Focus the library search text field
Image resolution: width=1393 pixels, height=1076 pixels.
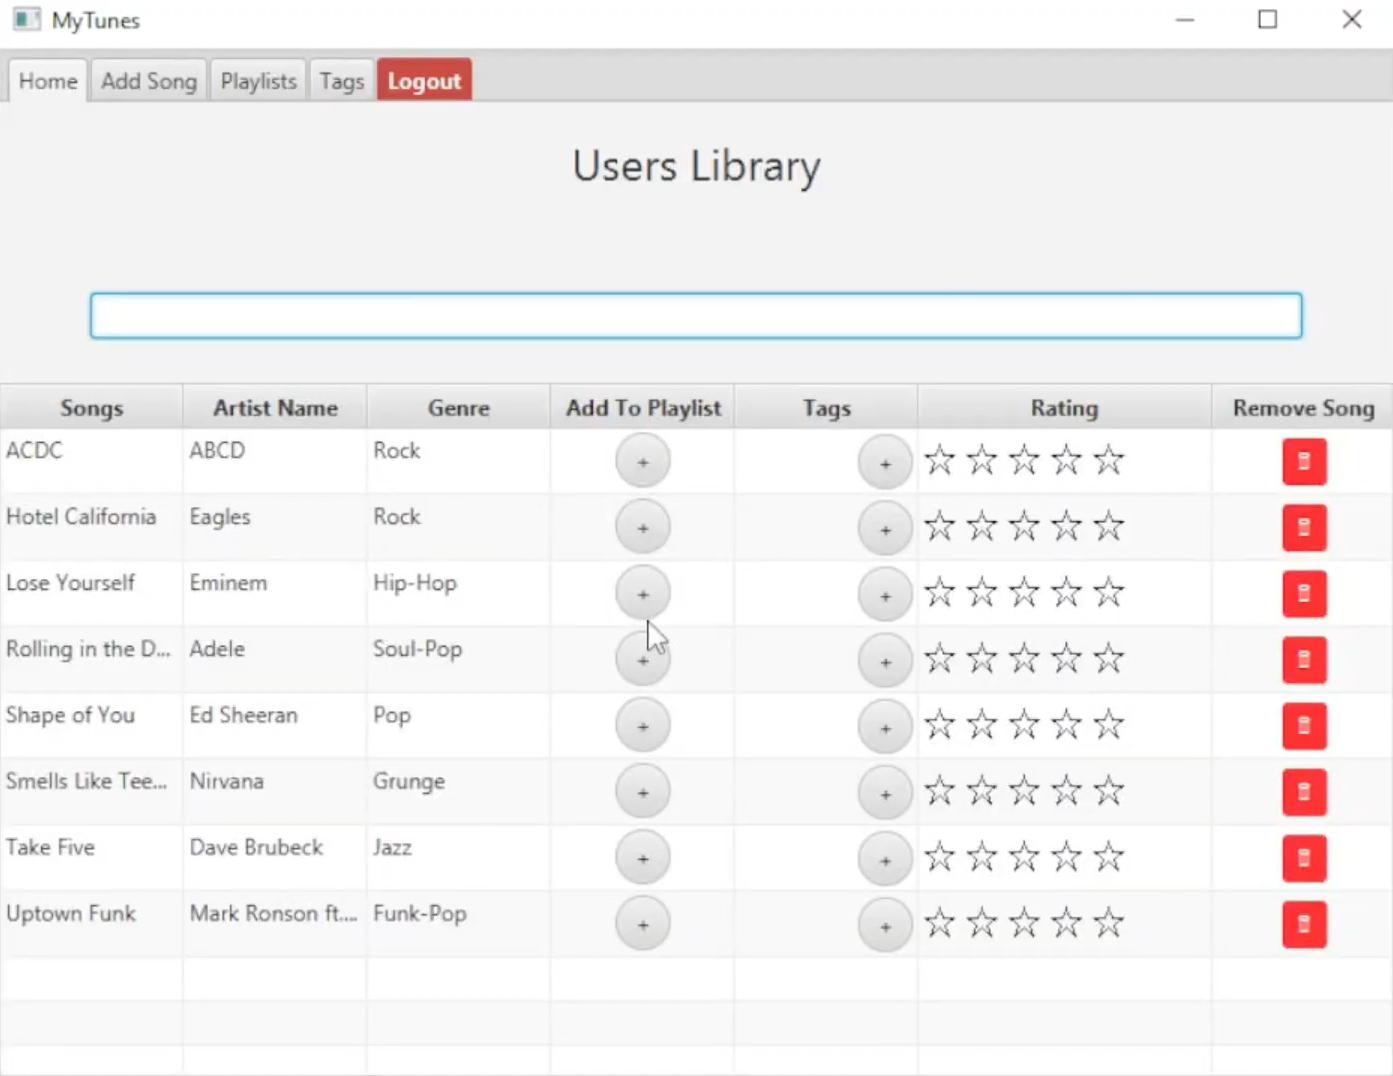(x=696, y=316)
